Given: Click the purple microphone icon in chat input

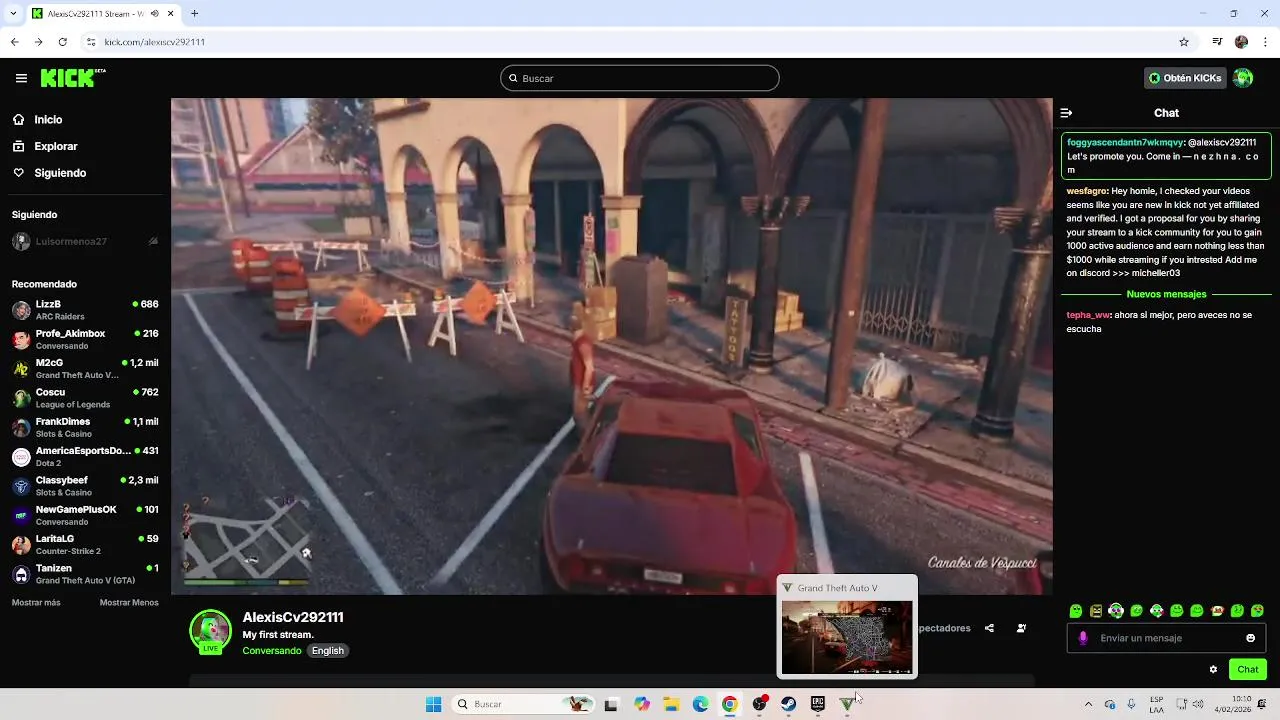Looking at the screenshot, I should [x=1083, y=638].
